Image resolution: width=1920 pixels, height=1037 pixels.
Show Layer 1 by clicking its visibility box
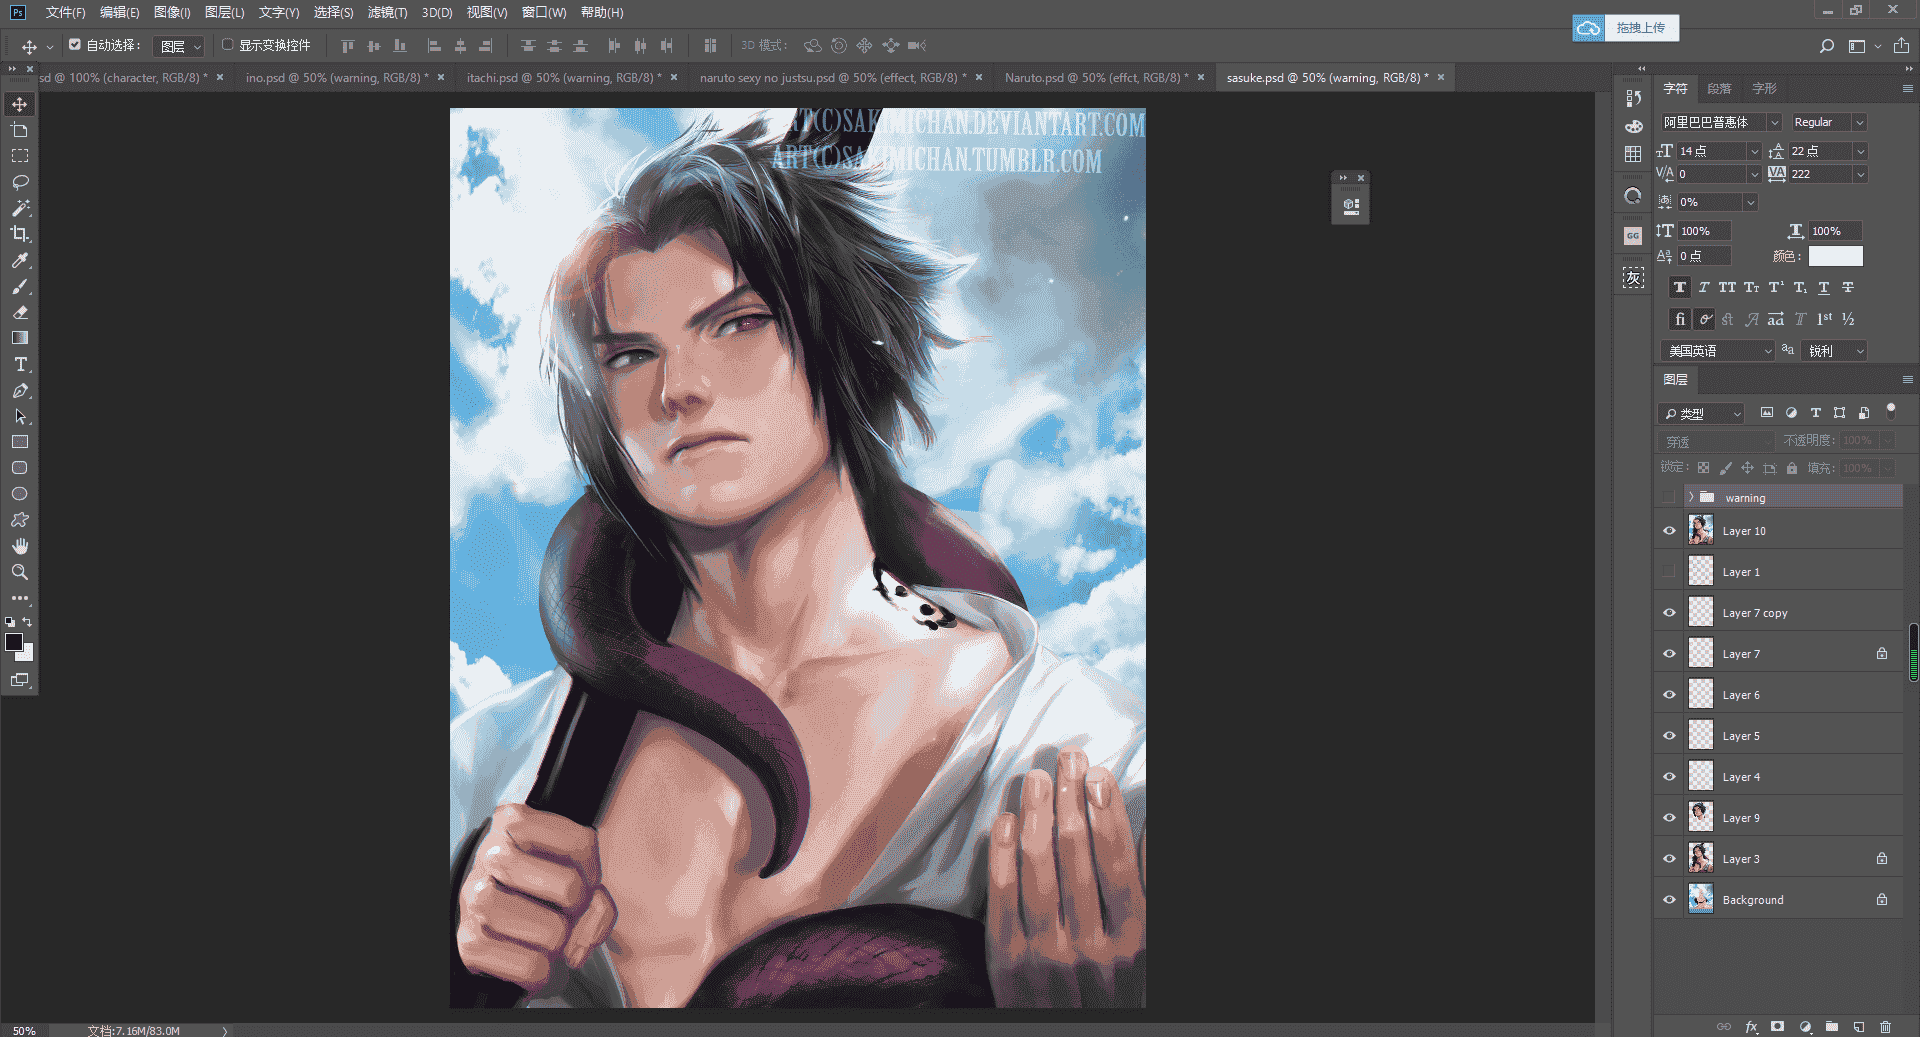1669,572
